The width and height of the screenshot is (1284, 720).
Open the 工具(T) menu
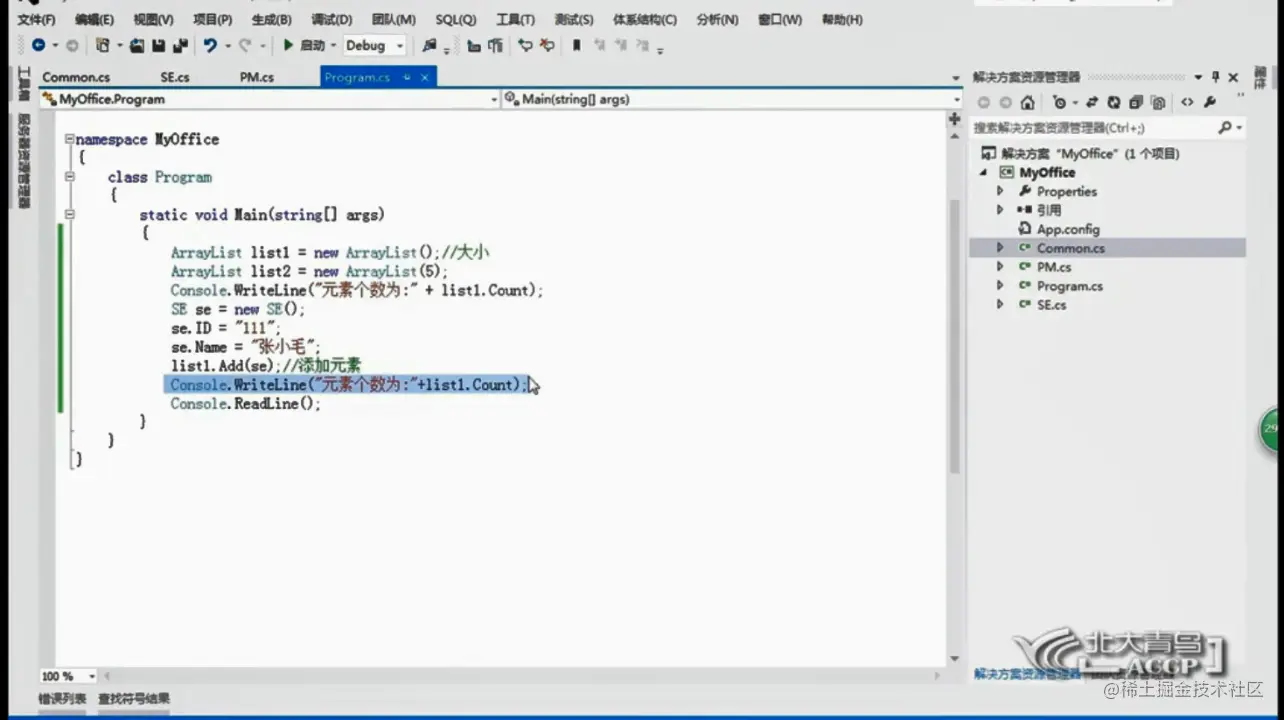point(515,19)
